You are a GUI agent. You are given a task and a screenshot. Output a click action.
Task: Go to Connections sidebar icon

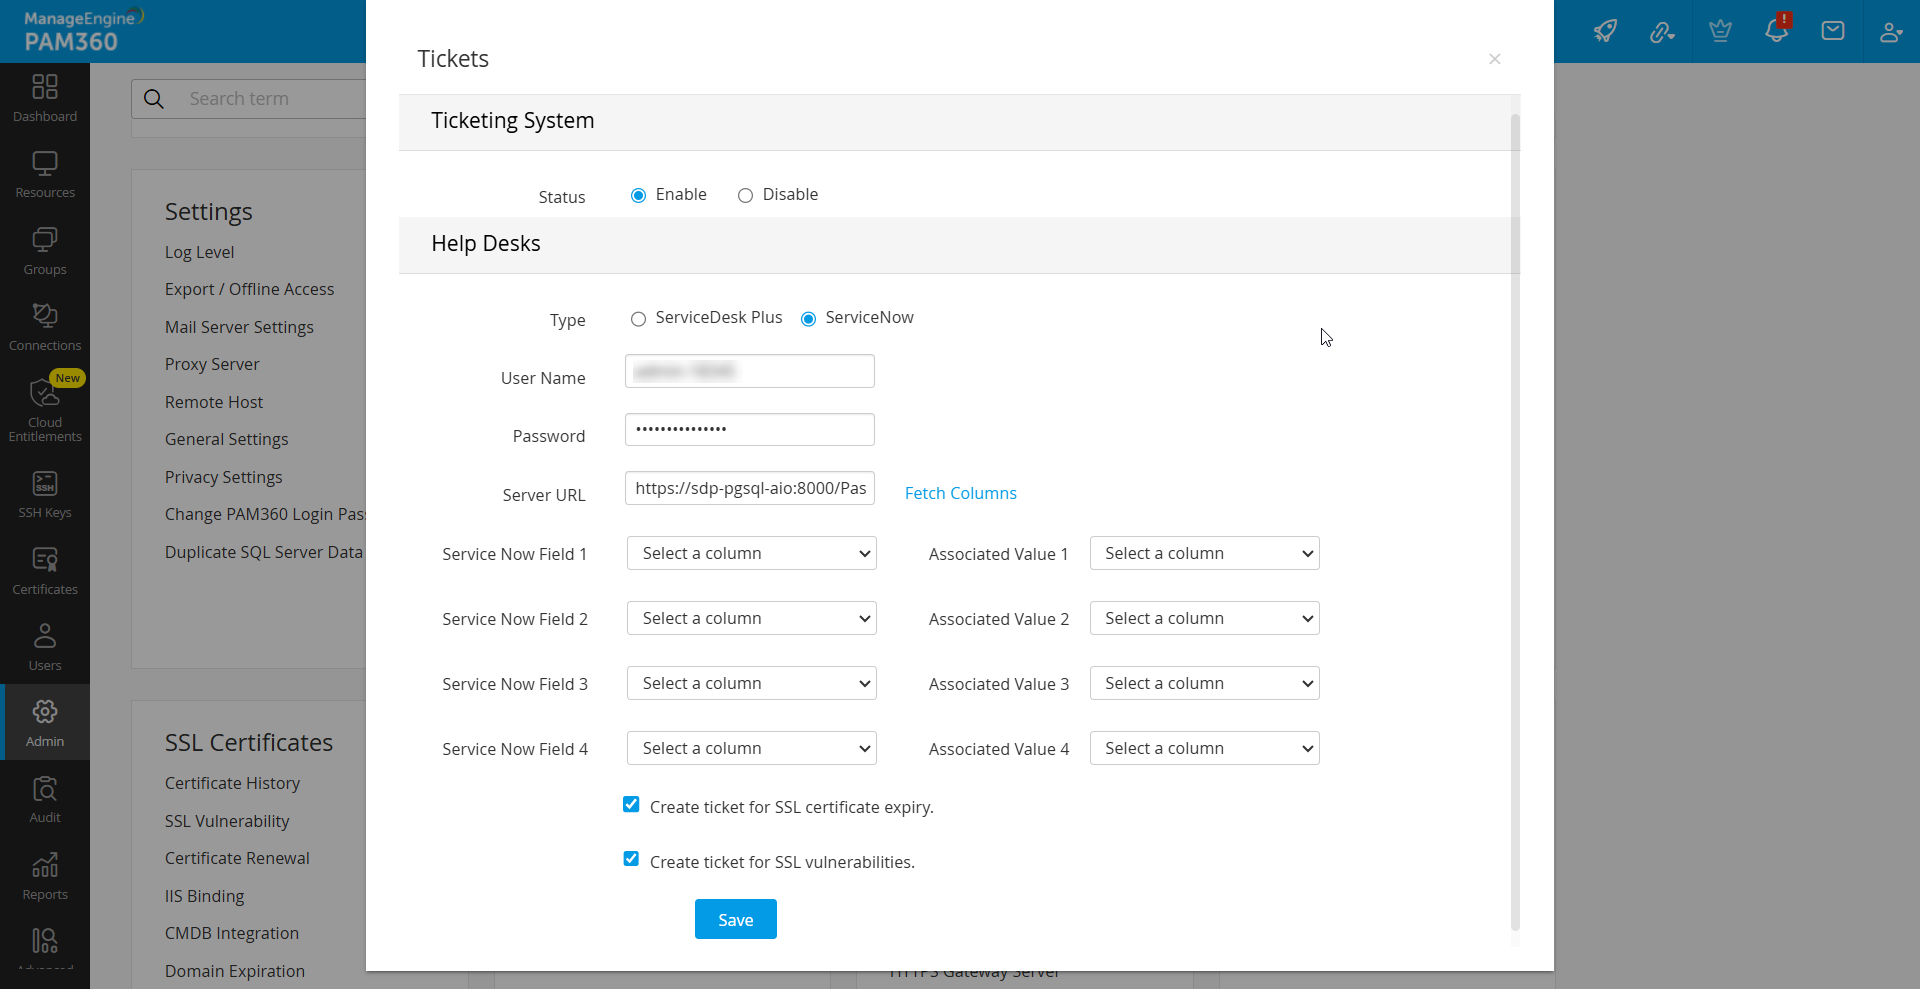click(45, 327)
